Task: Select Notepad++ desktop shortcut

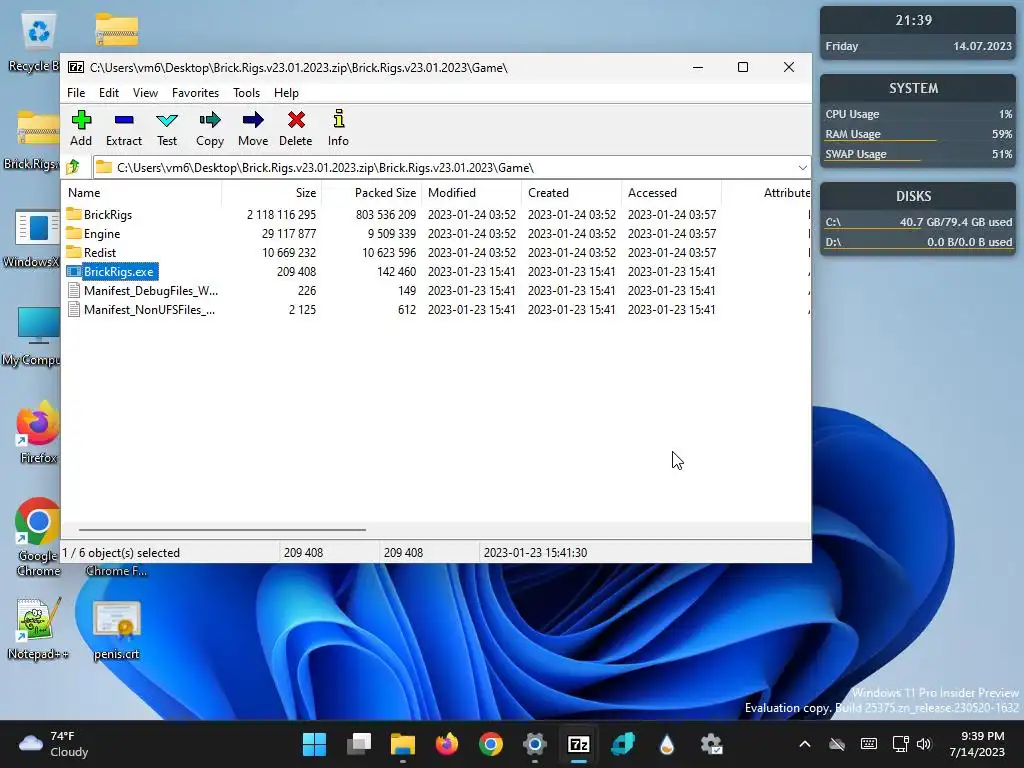Action: click(x=37, y=628)
